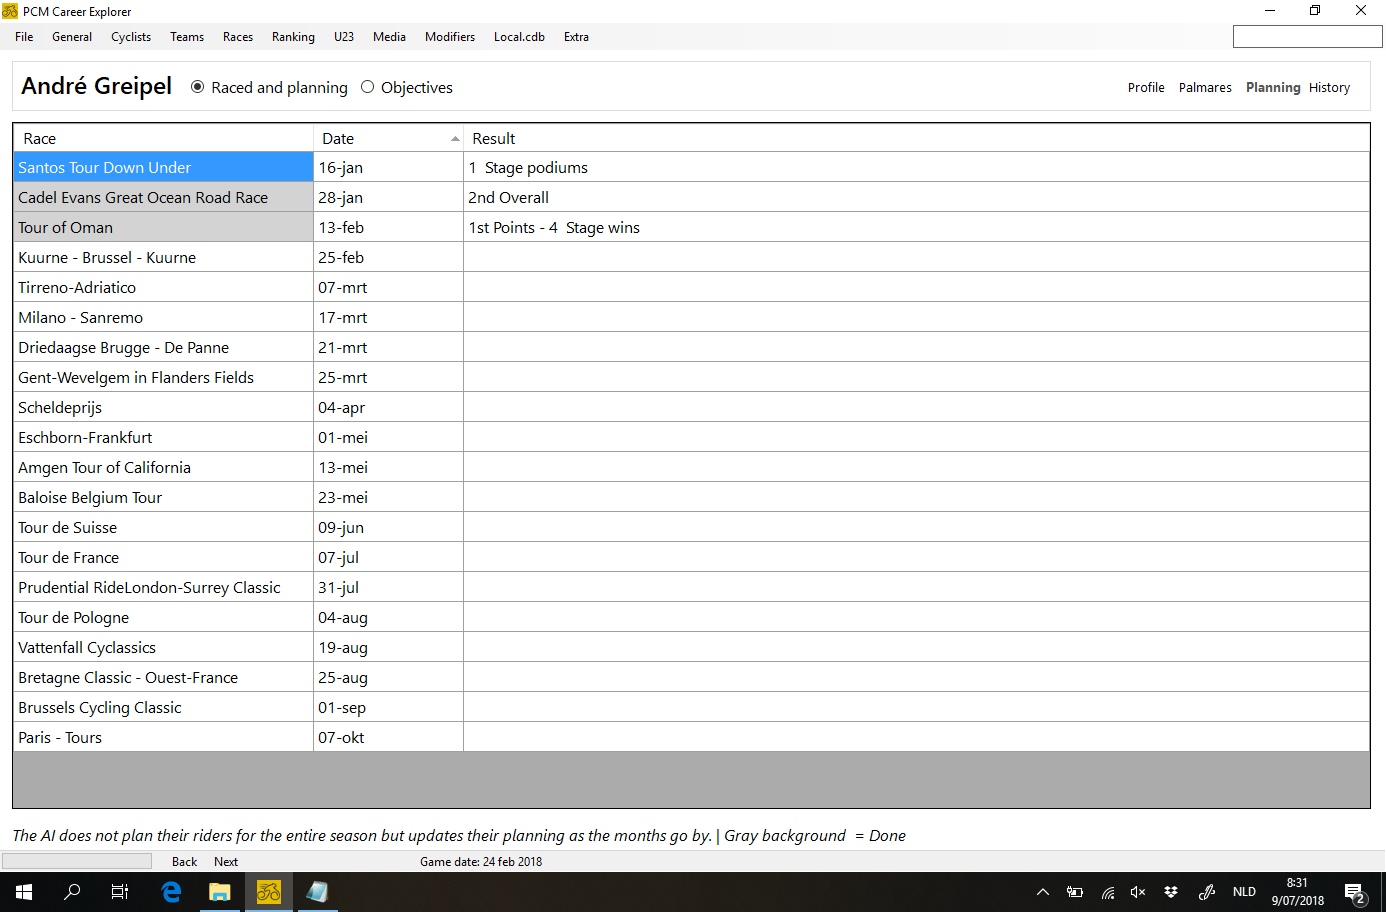Viewport: 1386px width, 912px height.
Task: Launch Microsoft Edge from the taskbar
Action: [x=171, y=892]
